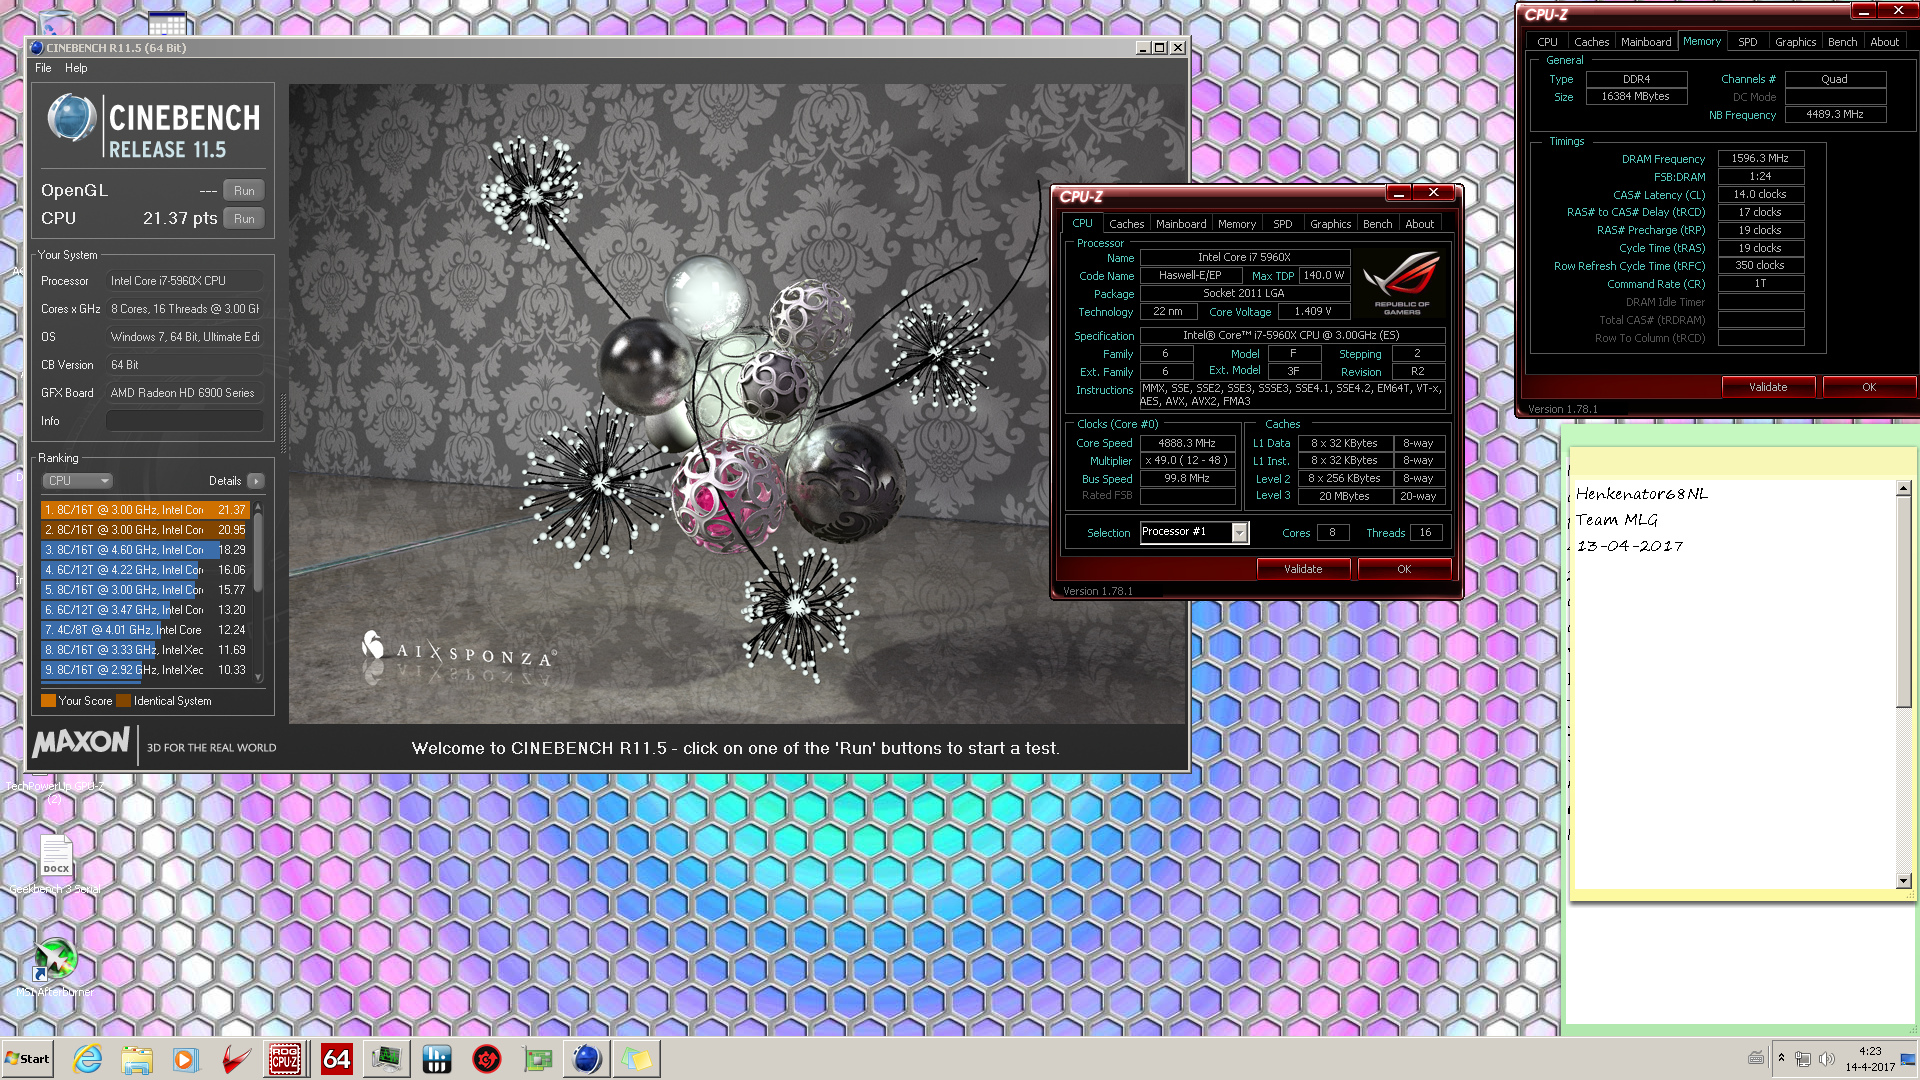Open Caches tab in front CPU-Z window

[1126, 224]
